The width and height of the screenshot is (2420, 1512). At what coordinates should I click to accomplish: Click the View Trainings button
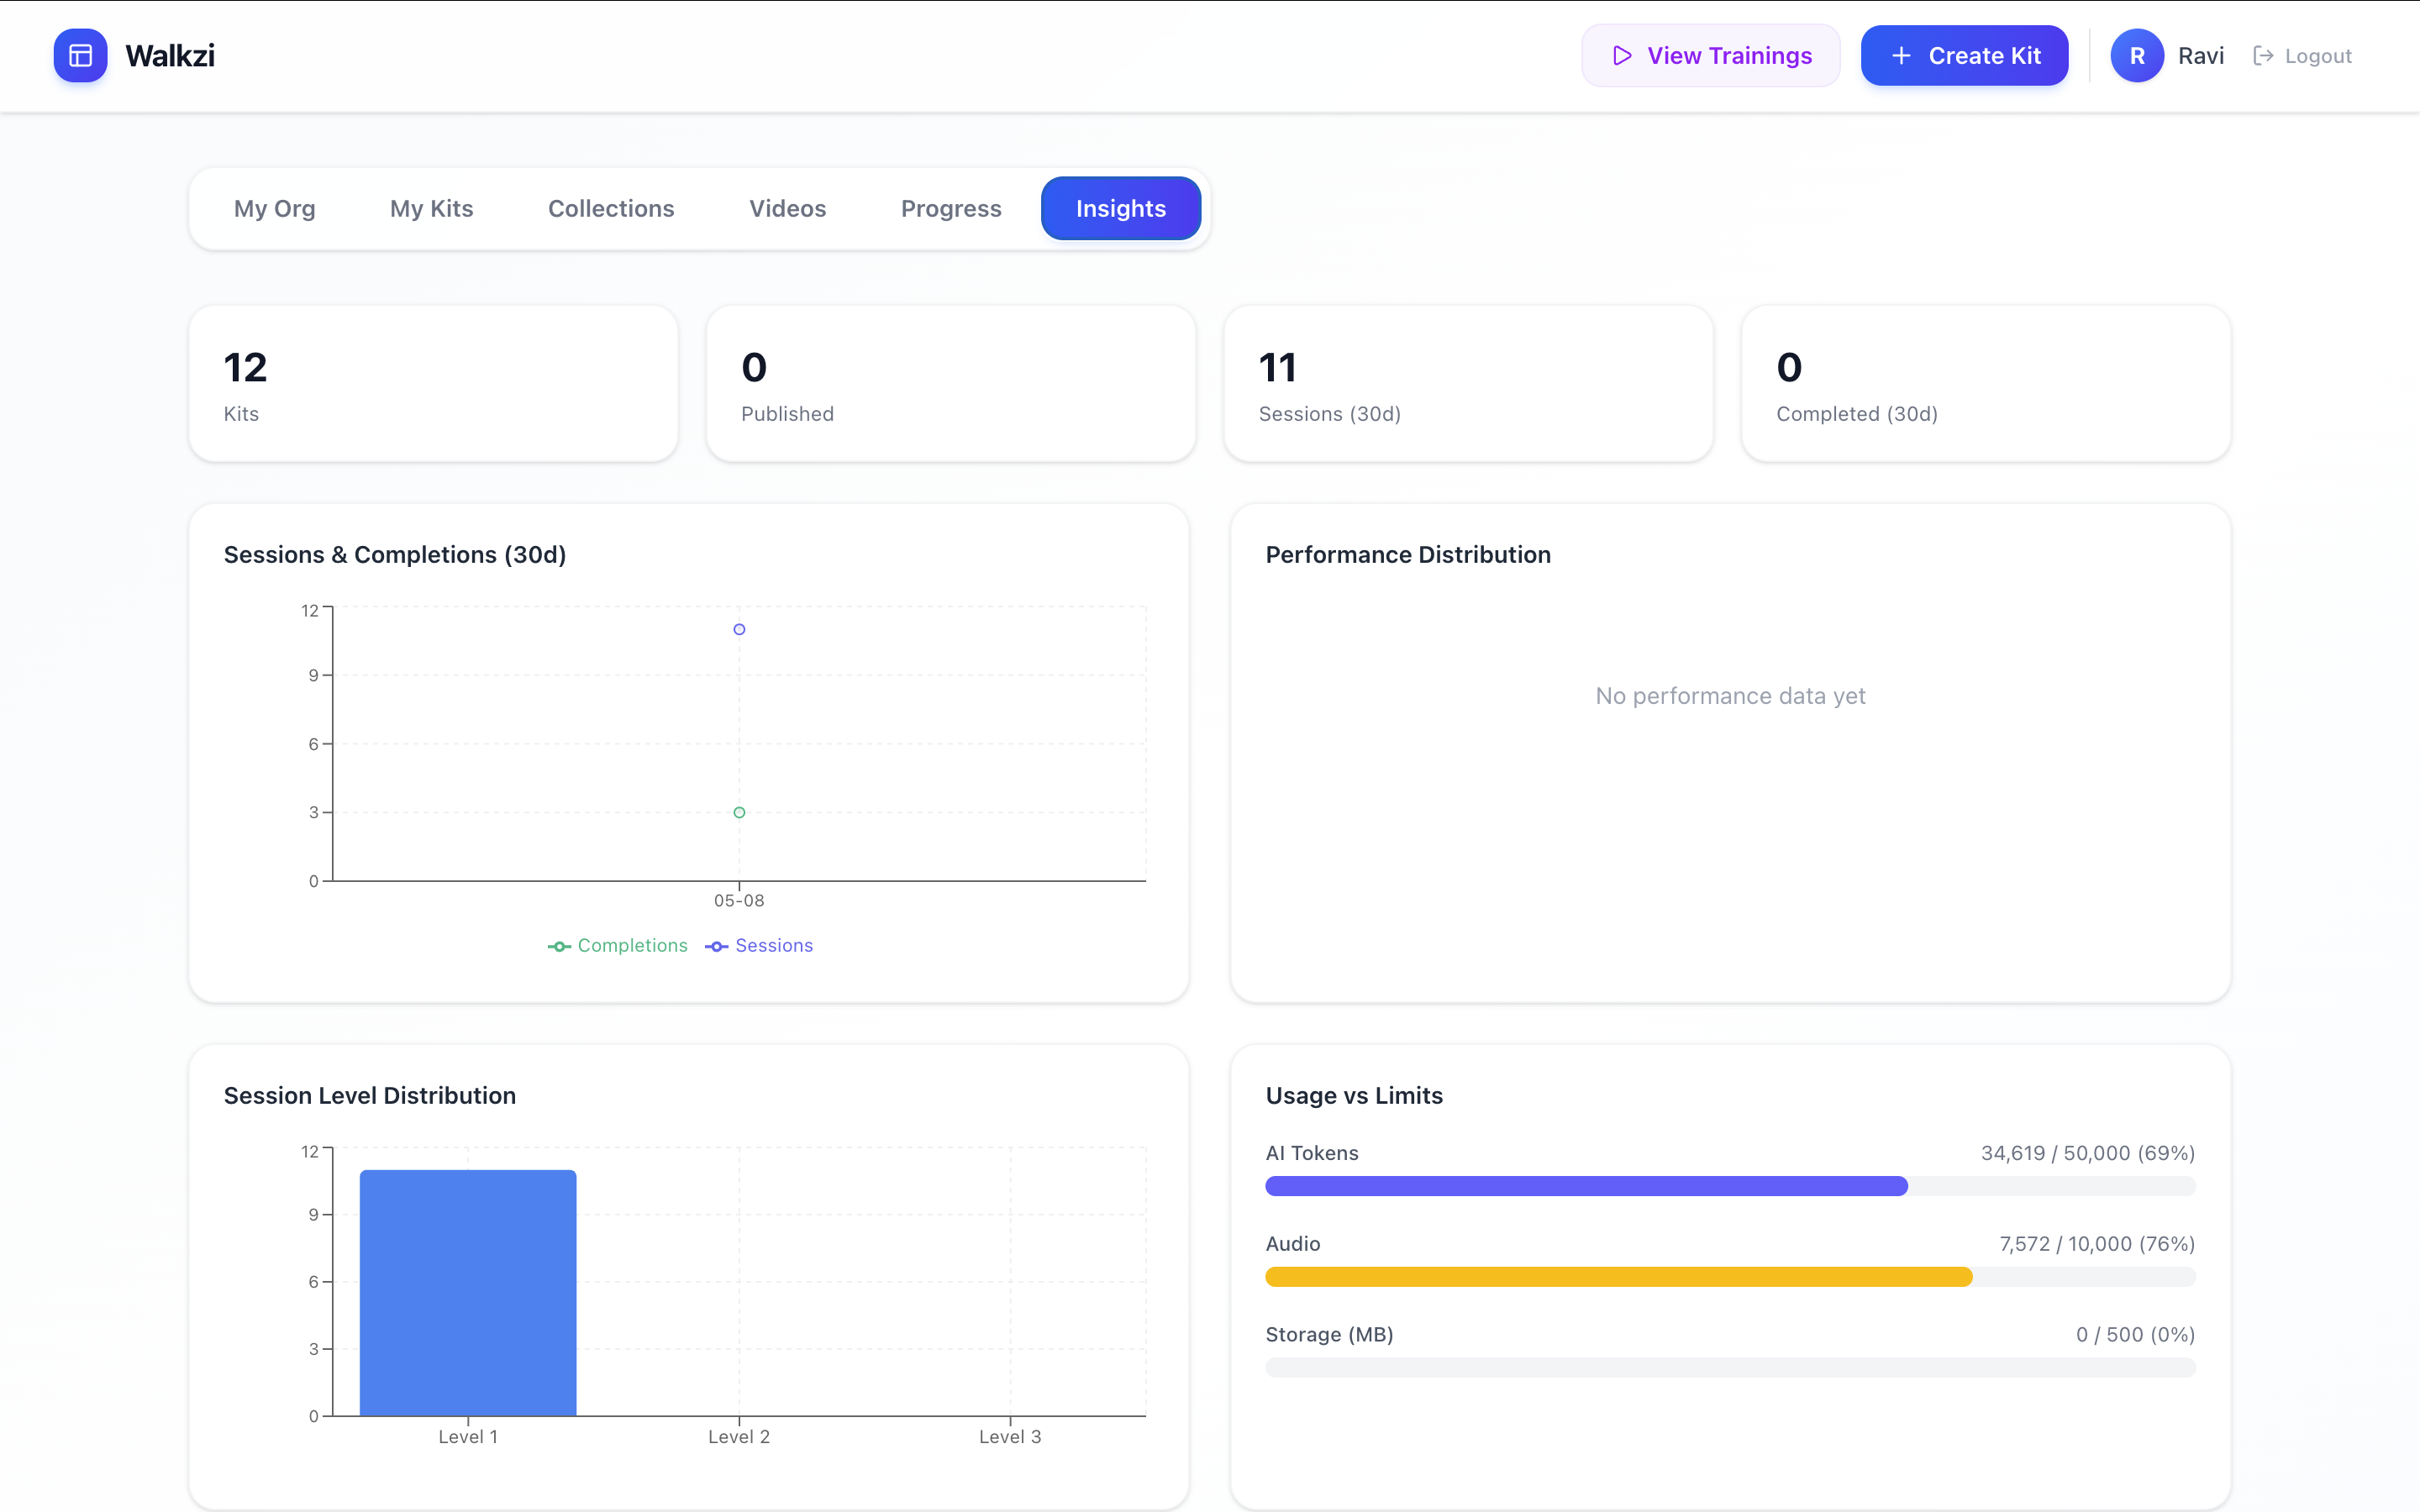click(x=1710, y=56)
